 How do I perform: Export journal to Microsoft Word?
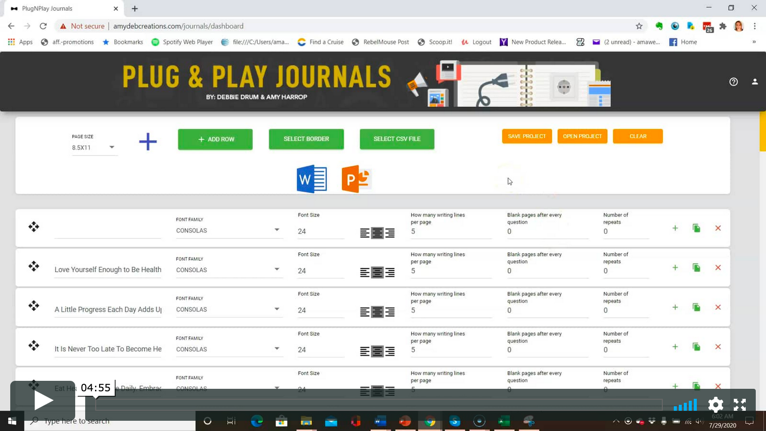pyautogui.click(x=312, y=179)
